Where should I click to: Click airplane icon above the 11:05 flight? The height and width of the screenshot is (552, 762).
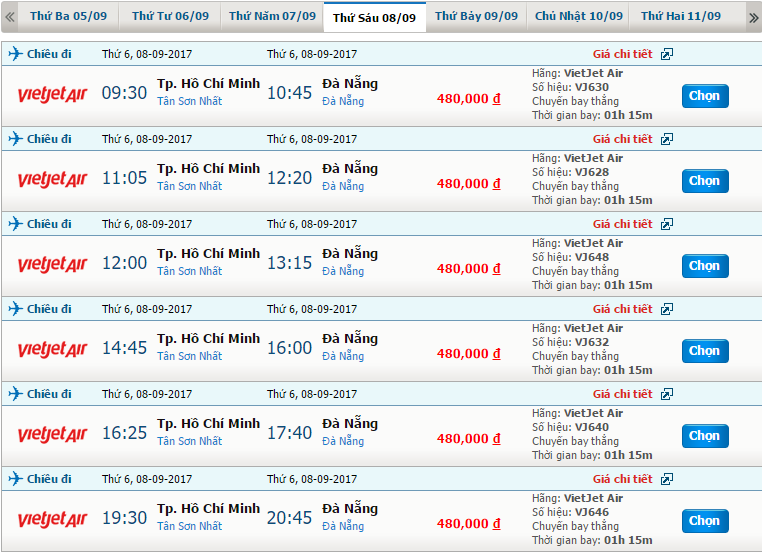16,138
